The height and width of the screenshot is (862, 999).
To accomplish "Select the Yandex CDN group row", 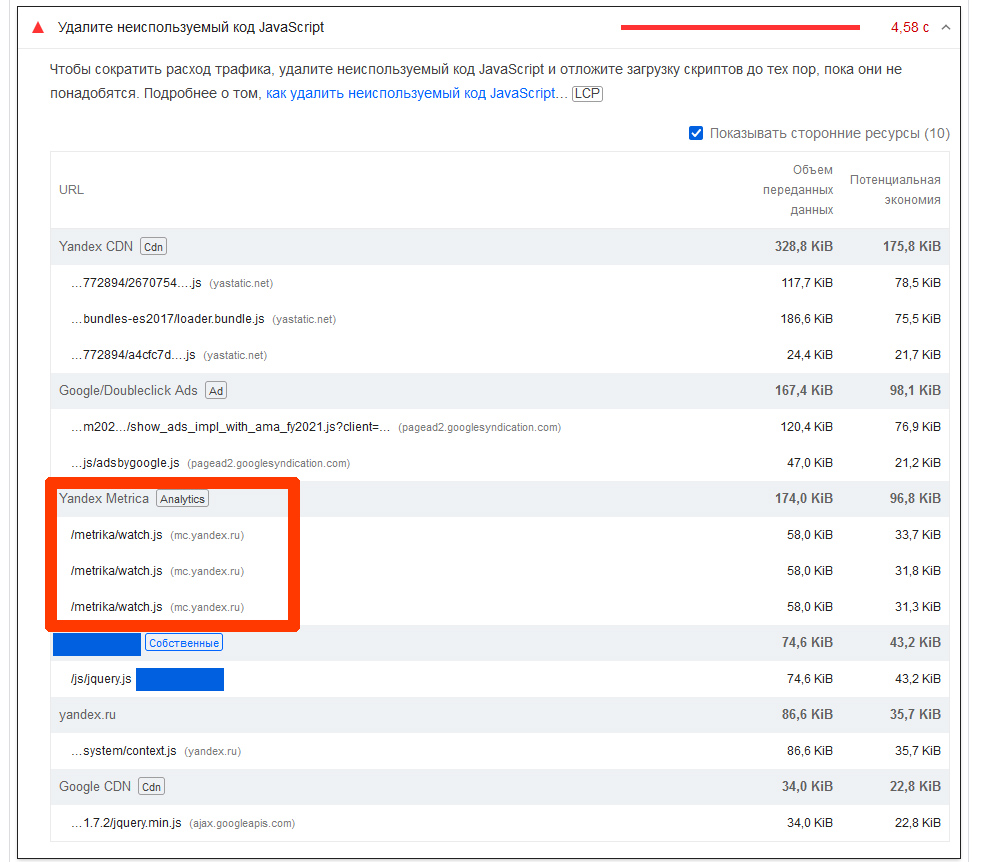I will point(500,247).
